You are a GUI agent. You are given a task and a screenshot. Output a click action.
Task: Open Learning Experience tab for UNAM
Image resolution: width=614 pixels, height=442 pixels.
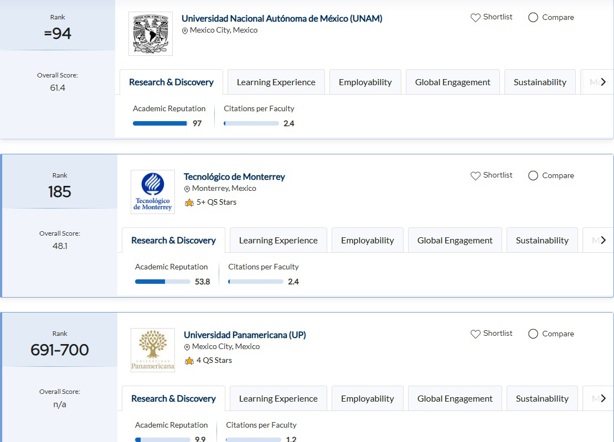(x=276, y=82)
